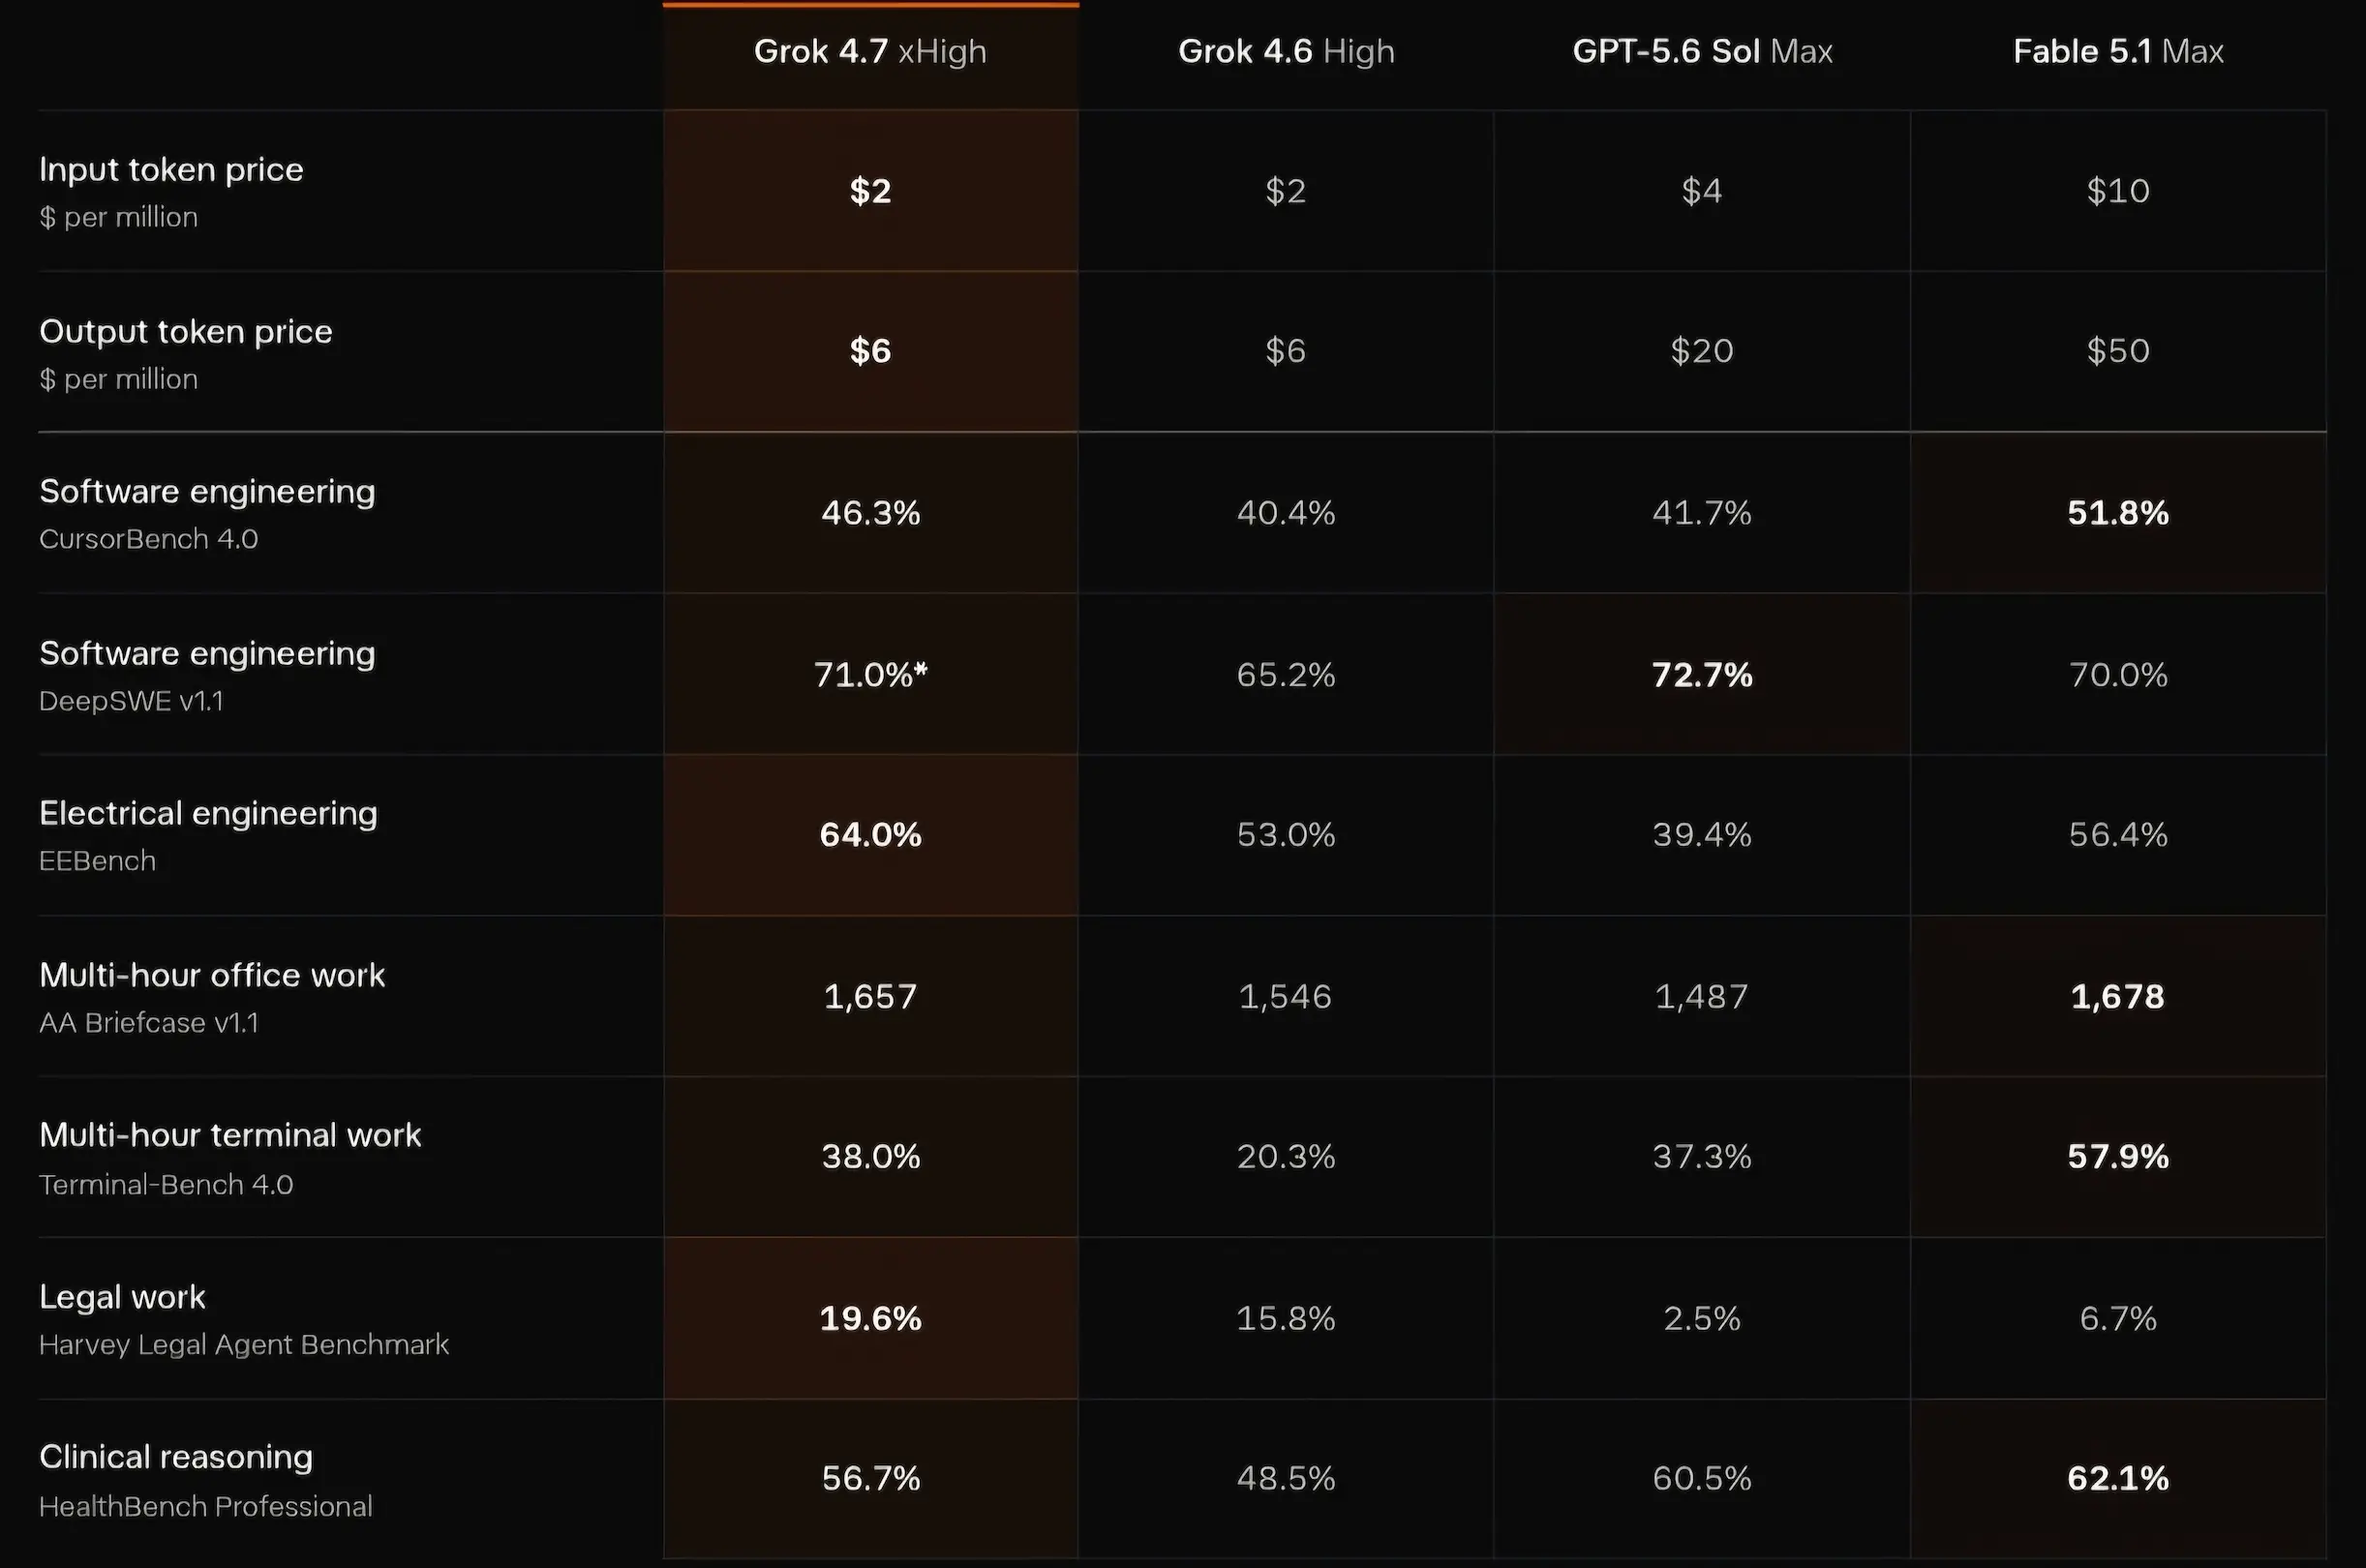
Task: Click the 71.0%* asterisk score cell
Action: click(870, 675)
